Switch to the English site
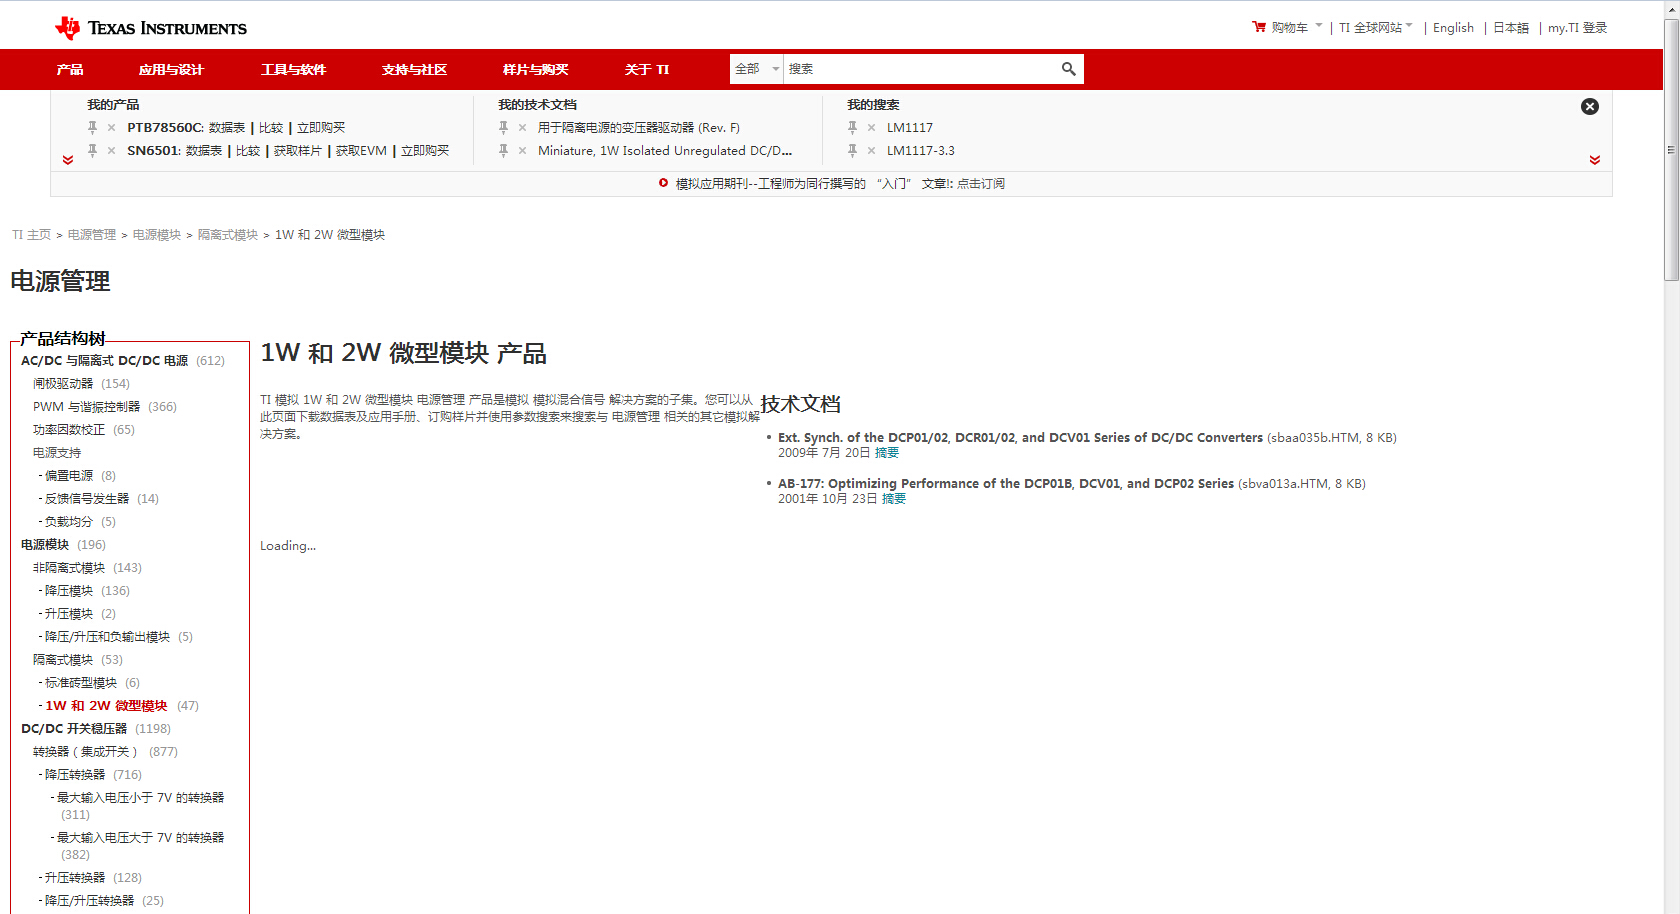The height and width of the screenshot is (914, 1680). click(1453, 28)
